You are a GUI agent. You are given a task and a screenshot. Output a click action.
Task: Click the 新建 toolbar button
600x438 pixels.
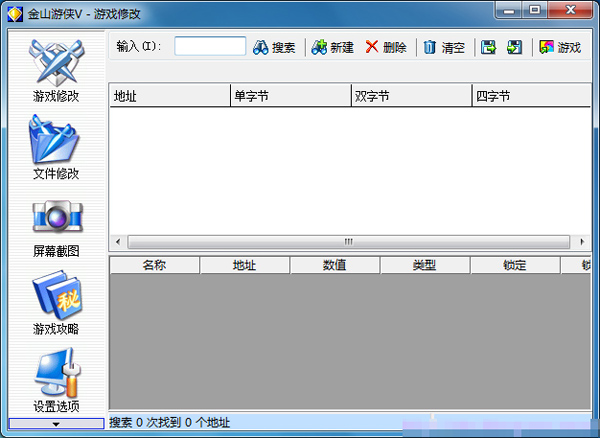click(333, 47)
